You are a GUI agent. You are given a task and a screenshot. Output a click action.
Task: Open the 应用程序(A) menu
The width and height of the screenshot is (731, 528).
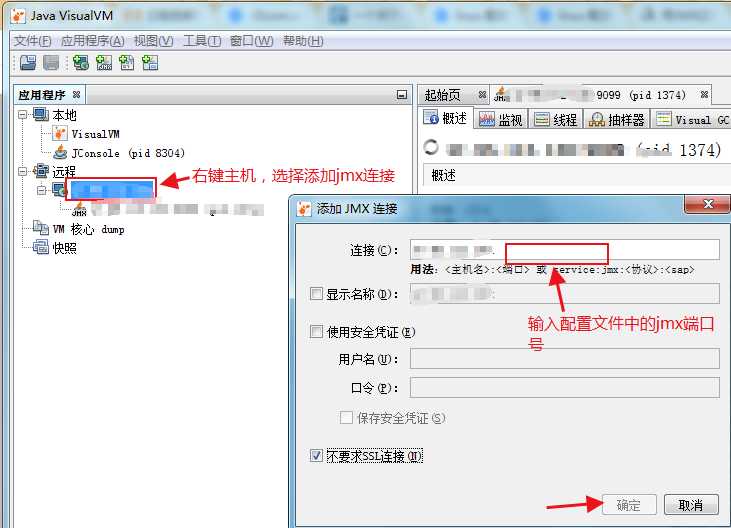pyautogui.click(x=93, y=41)
